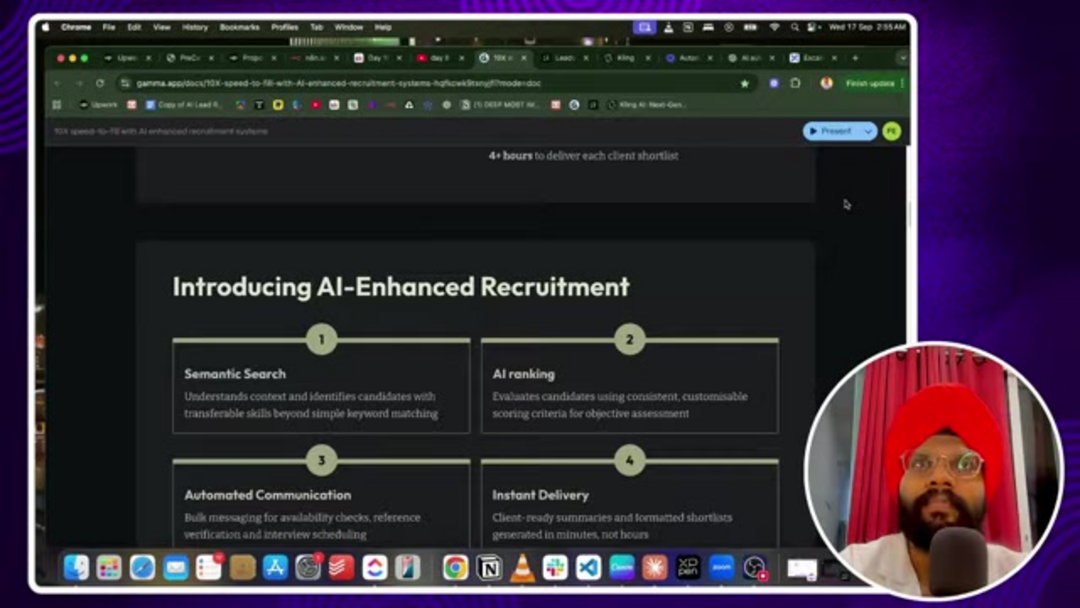Reload the Gamma page

click(99, 84)
